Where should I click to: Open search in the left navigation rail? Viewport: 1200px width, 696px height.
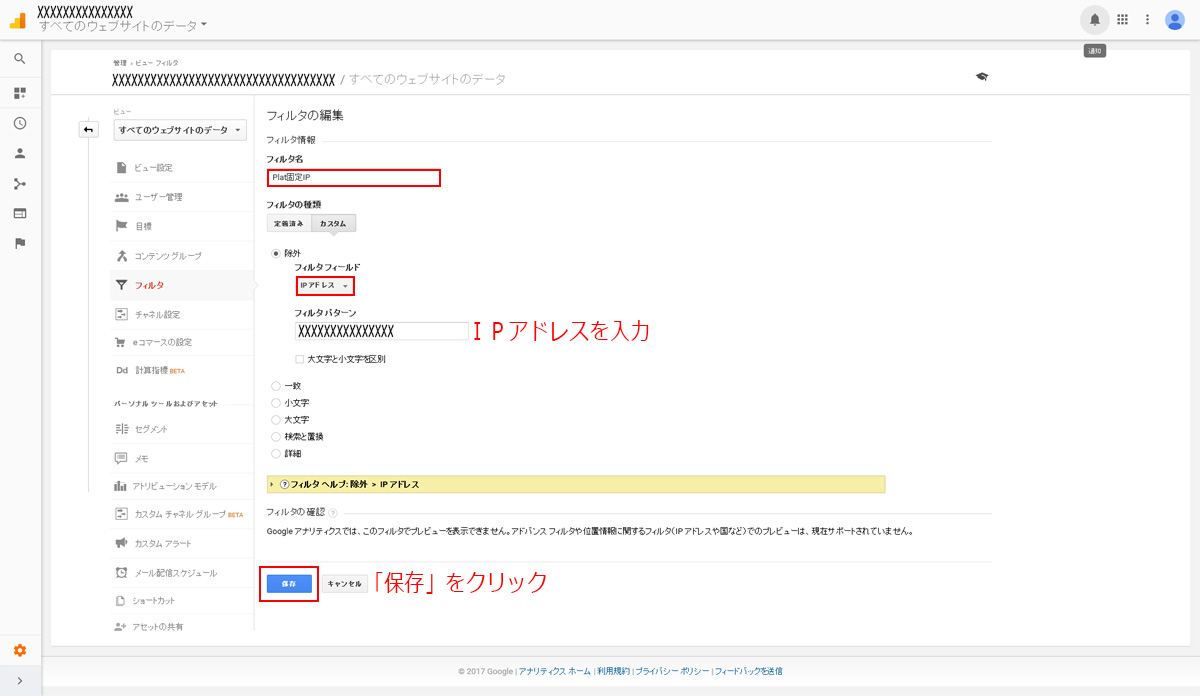20,59
